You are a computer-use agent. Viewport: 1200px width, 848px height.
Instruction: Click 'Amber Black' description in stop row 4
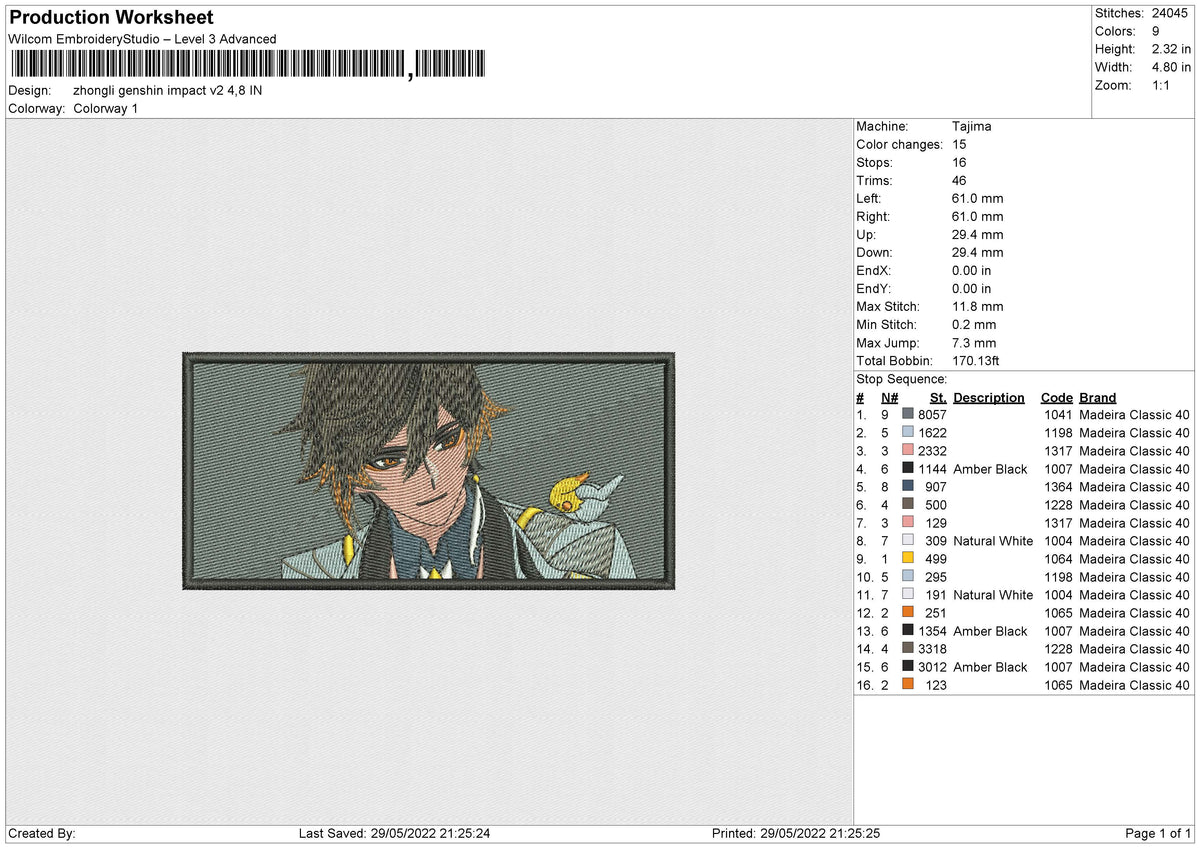coord(990,469)
